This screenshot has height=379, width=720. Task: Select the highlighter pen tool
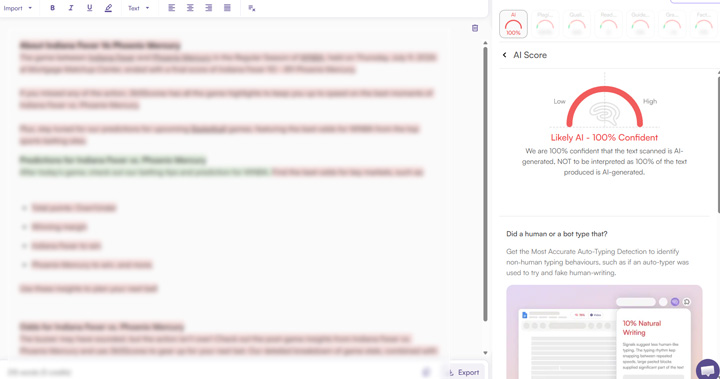108,8
